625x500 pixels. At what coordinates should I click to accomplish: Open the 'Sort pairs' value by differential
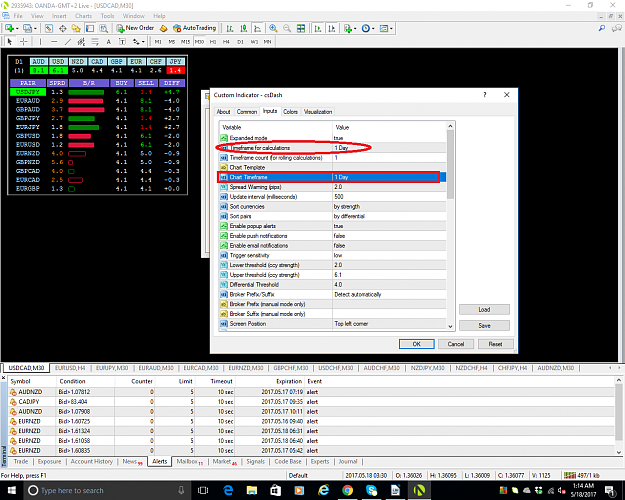[x=389, y=216]
